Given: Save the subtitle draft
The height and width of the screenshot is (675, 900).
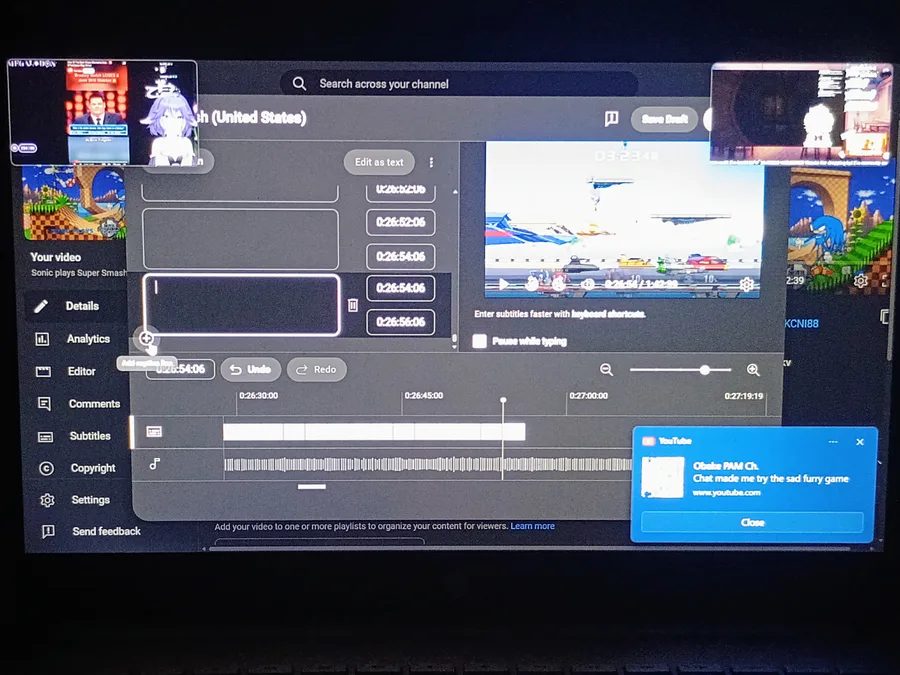Looking at the screenshot, I should pyautogui.click(x=665, y=119).
